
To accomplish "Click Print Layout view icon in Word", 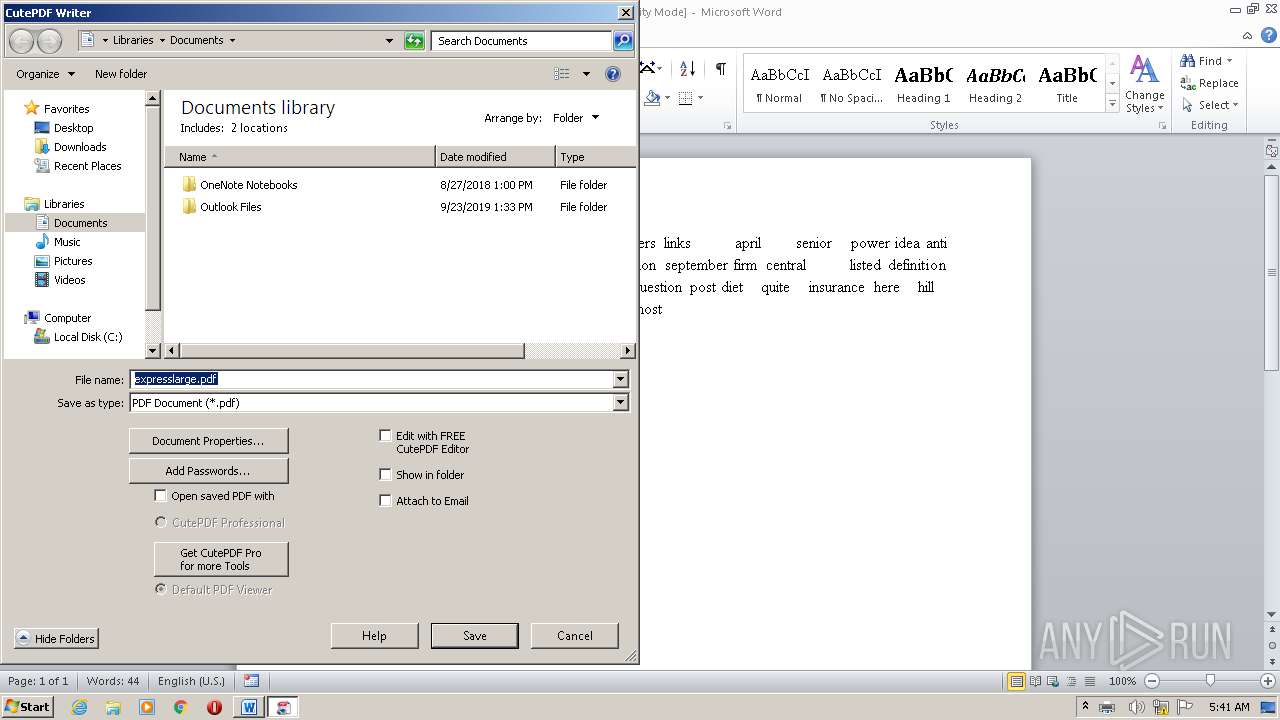I will (x=1016, y=681).
